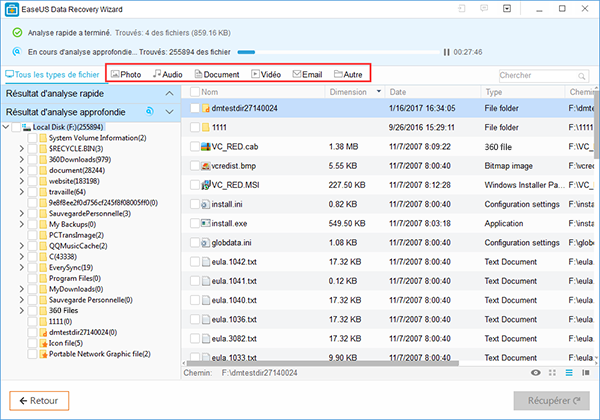This screenshot has height=420, width=600.
Task: Collapse the Résultat d'analyse rapide section
Action: (169, 93)
